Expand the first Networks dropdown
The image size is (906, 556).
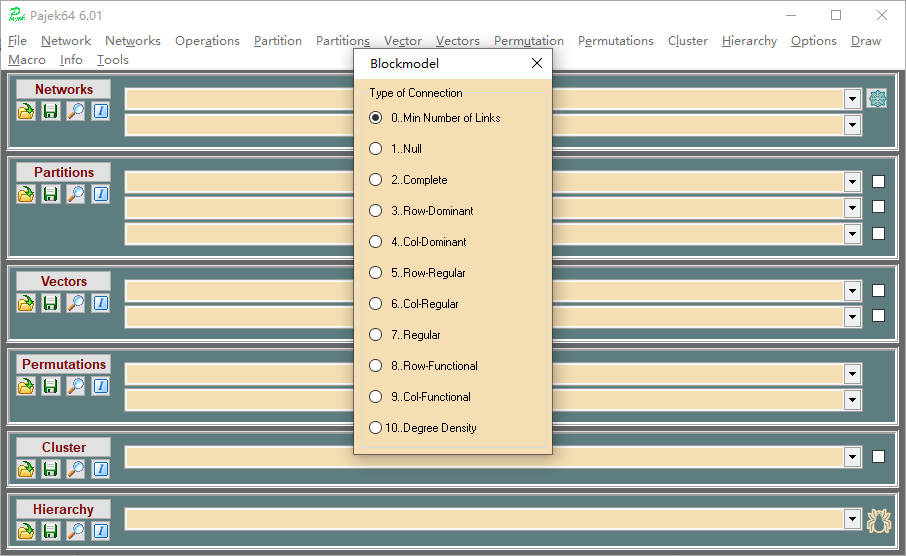tap(852, 99)
